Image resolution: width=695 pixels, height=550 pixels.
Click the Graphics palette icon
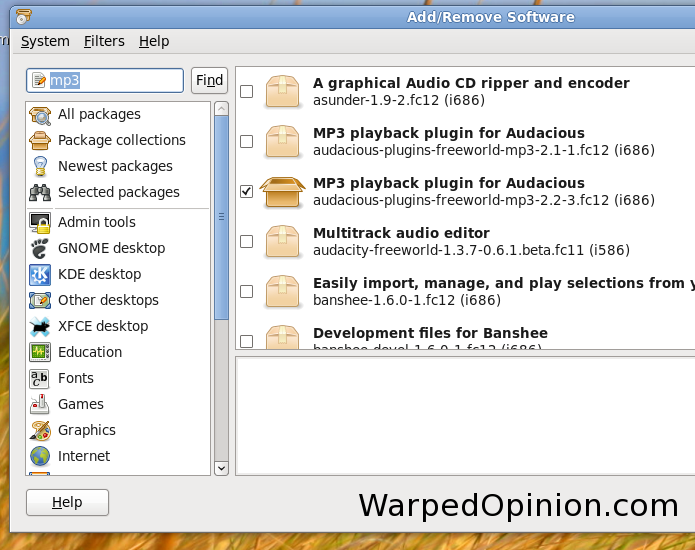coord(40,430)
